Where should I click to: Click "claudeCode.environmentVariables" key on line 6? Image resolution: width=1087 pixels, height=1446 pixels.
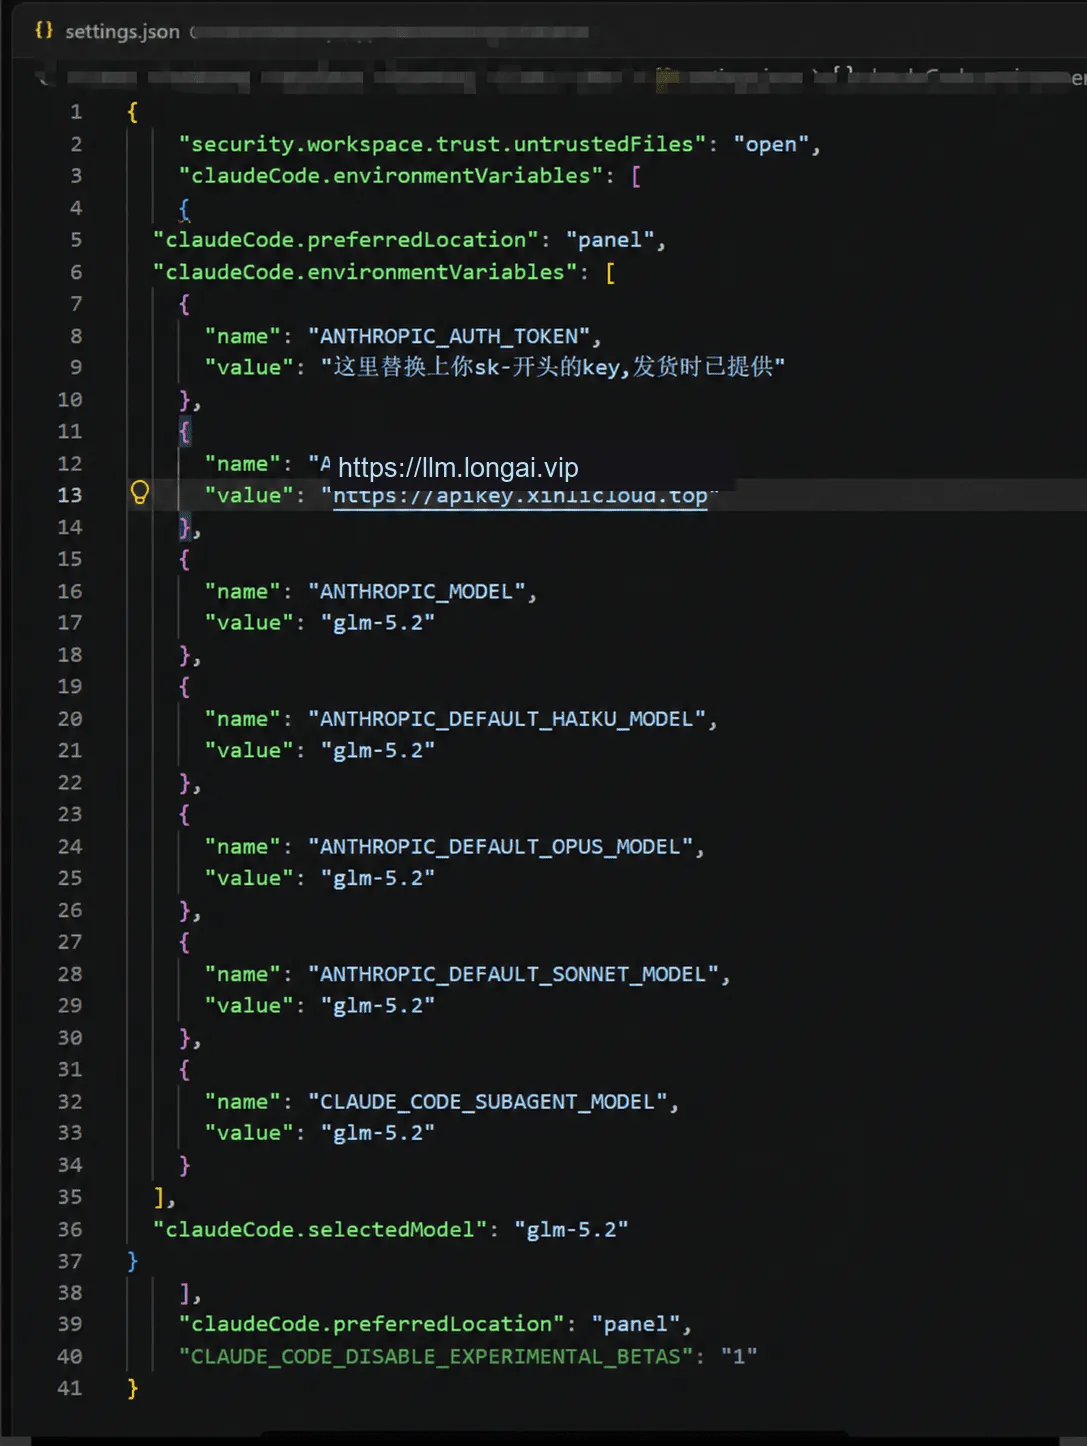365,272
